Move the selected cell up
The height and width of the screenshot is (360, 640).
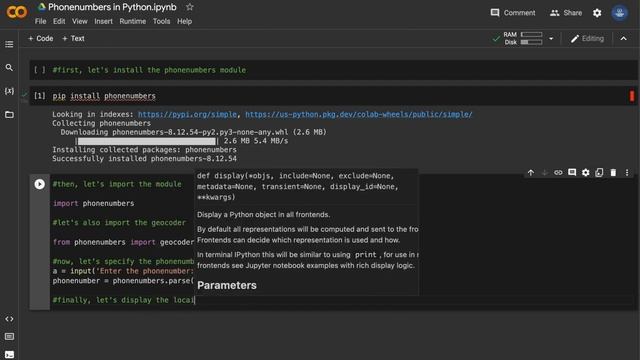531,173
